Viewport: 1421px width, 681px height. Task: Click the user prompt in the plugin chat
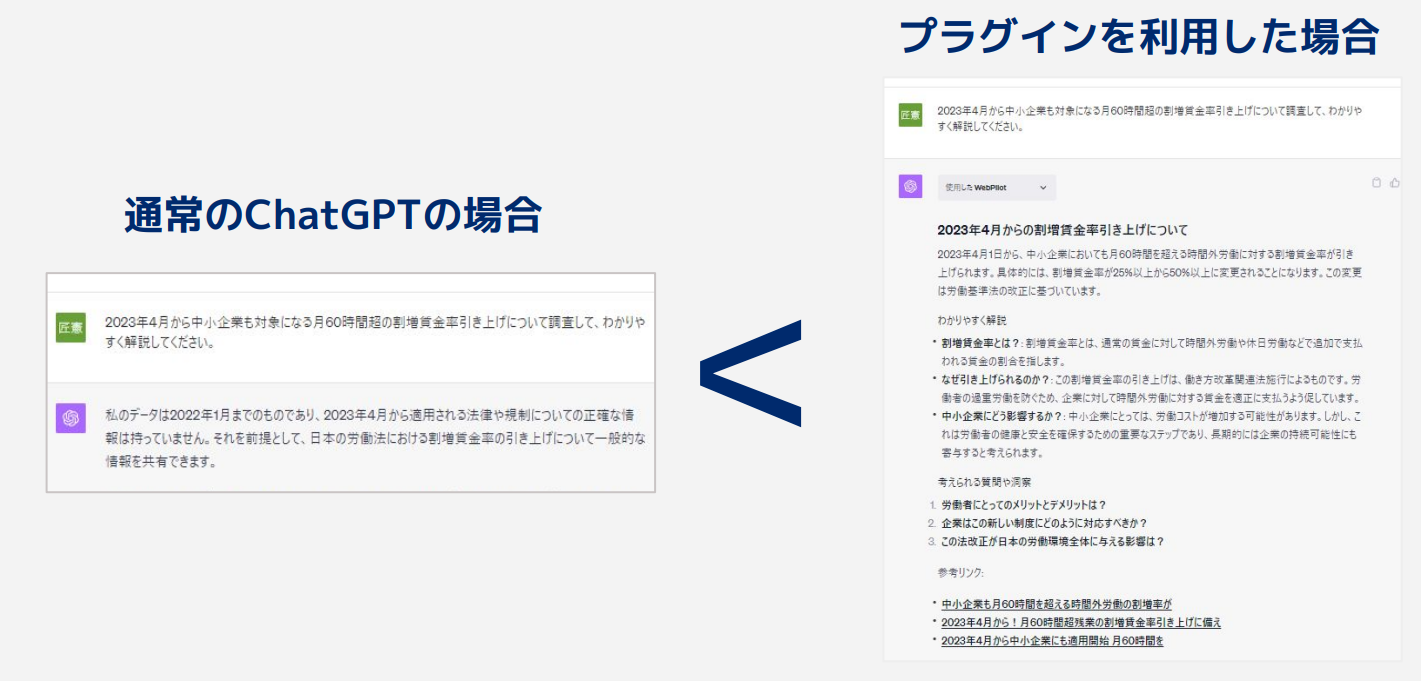(1149, 118)
